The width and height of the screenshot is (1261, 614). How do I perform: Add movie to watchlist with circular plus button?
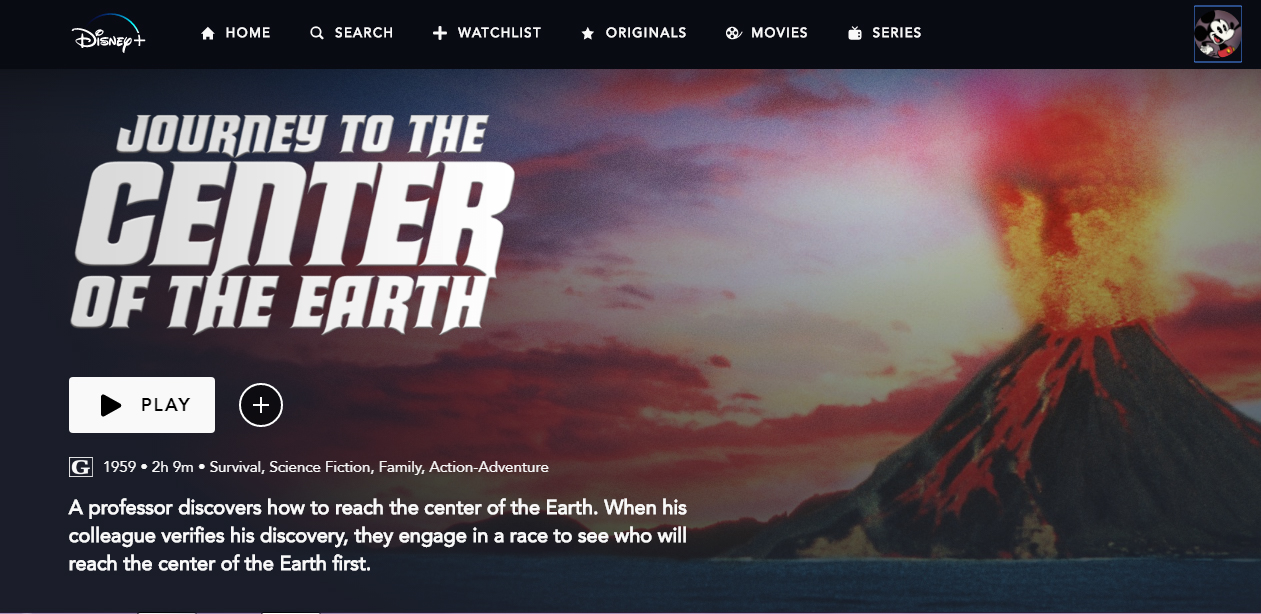click(x=261, y=405)
